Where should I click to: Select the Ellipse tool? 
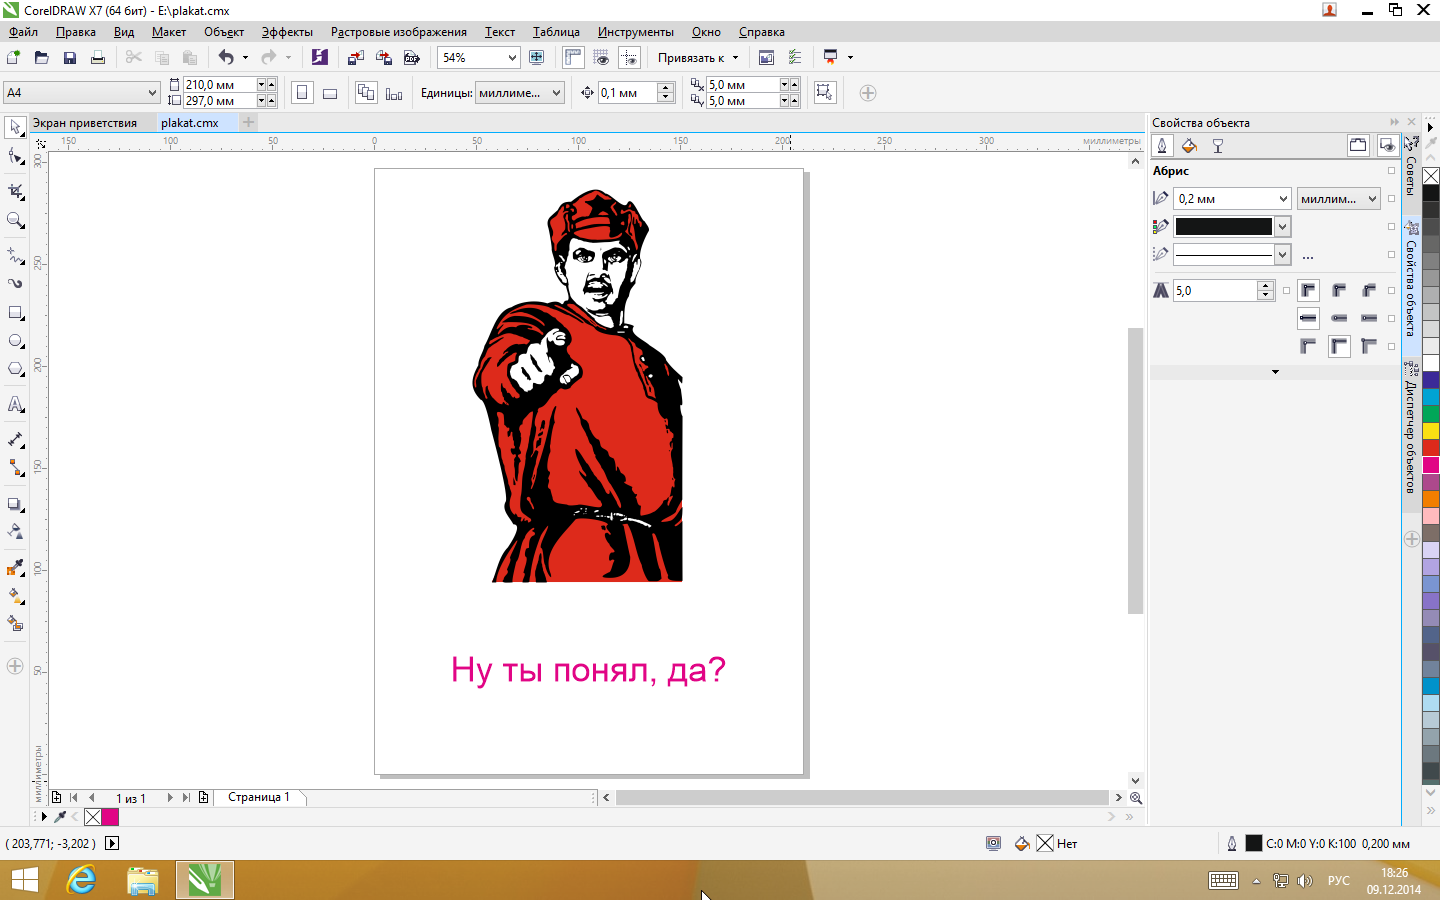pos(15,341)
